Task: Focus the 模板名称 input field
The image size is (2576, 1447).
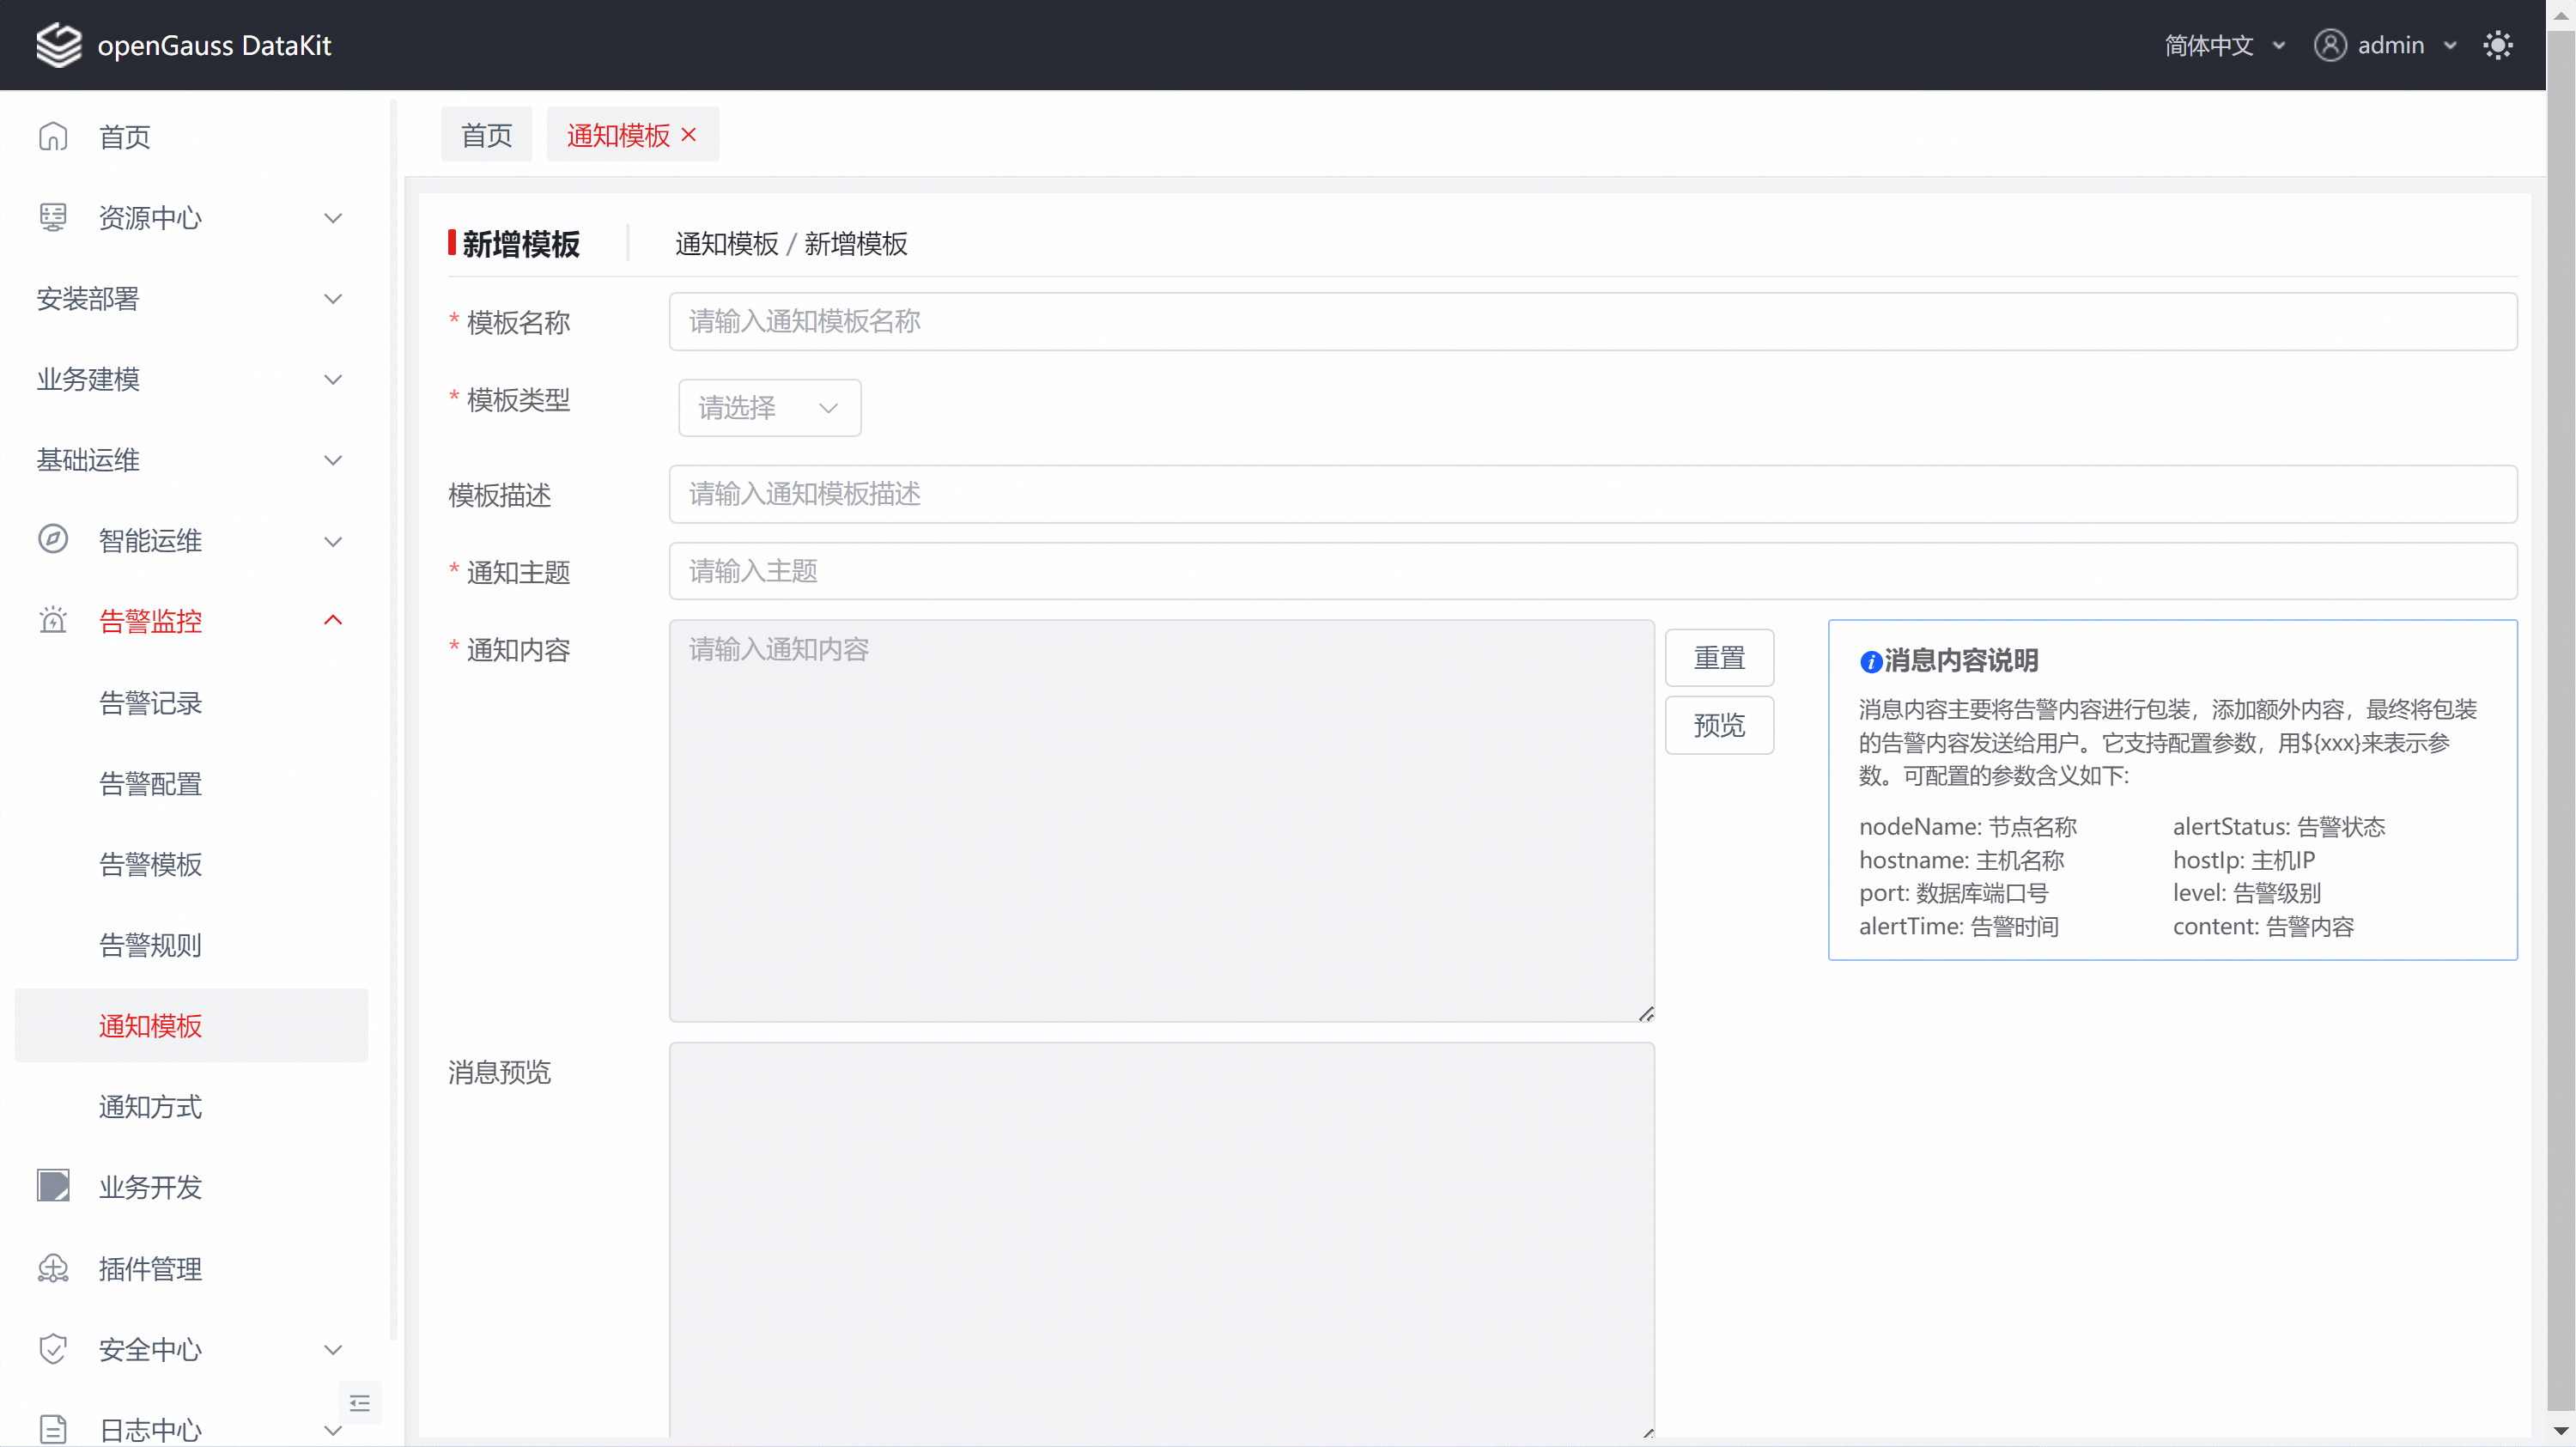Action: tap(1592, 321)
